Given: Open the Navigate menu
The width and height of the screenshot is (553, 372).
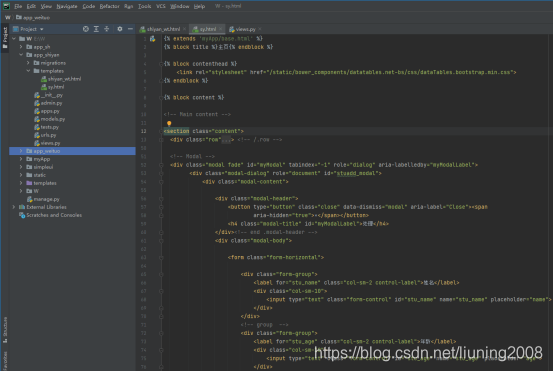Looking at the screenshot, I should click(x=67, y=6).
